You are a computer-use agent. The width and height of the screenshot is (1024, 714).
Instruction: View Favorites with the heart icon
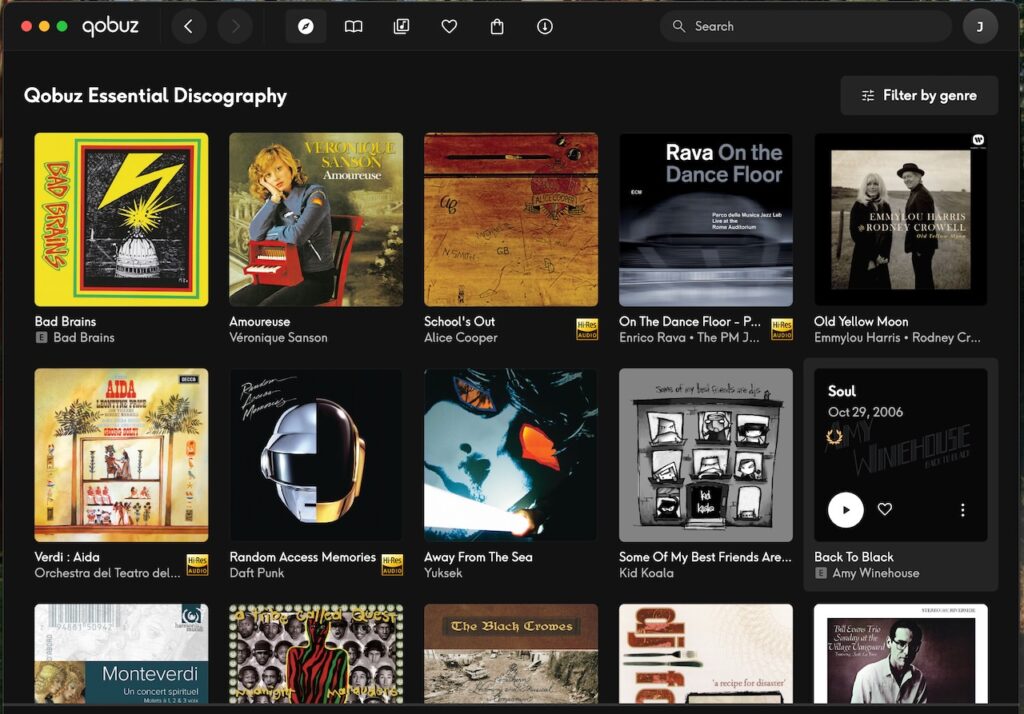point(449,26)
